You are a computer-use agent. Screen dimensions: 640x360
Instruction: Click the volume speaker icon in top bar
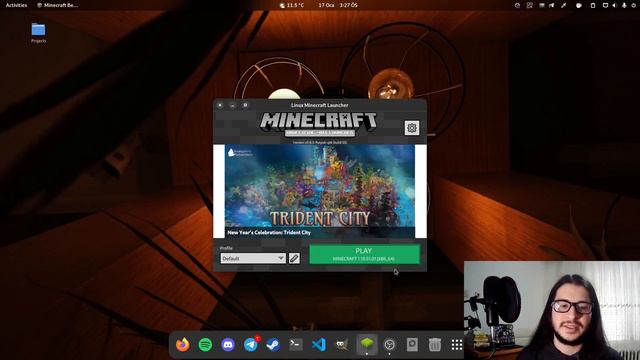point(615,5)
